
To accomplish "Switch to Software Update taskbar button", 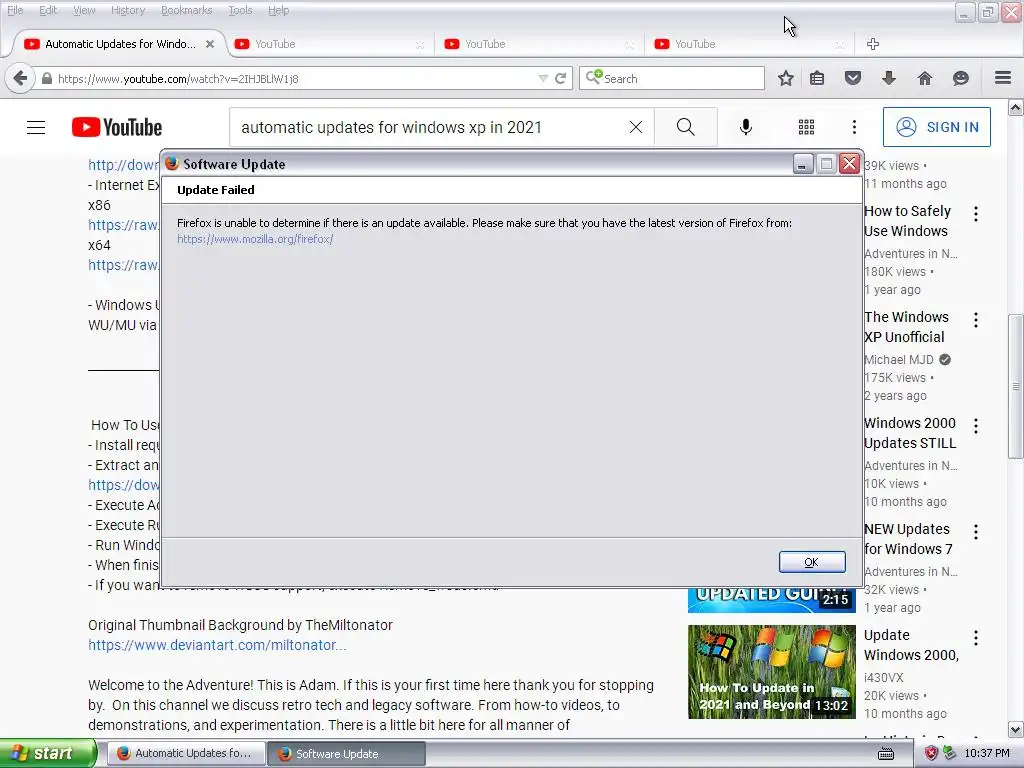I will (347, 754).
